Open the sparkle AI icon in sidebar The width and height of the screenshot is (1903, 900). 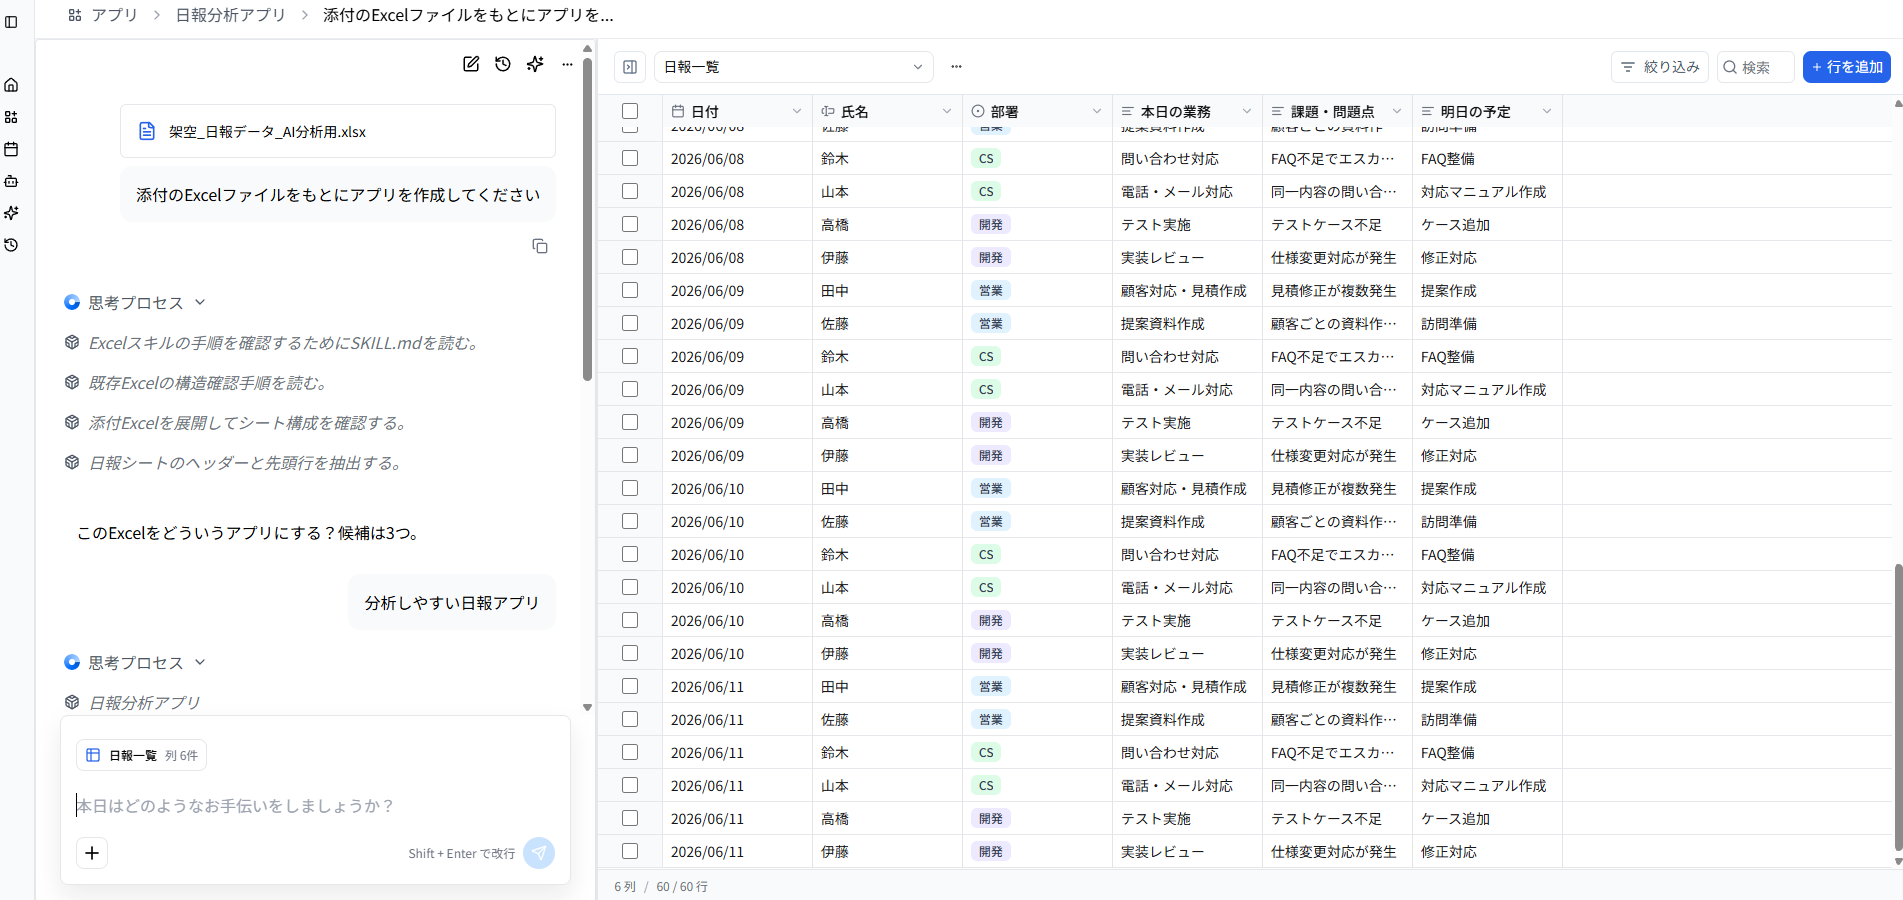(11, 213)
